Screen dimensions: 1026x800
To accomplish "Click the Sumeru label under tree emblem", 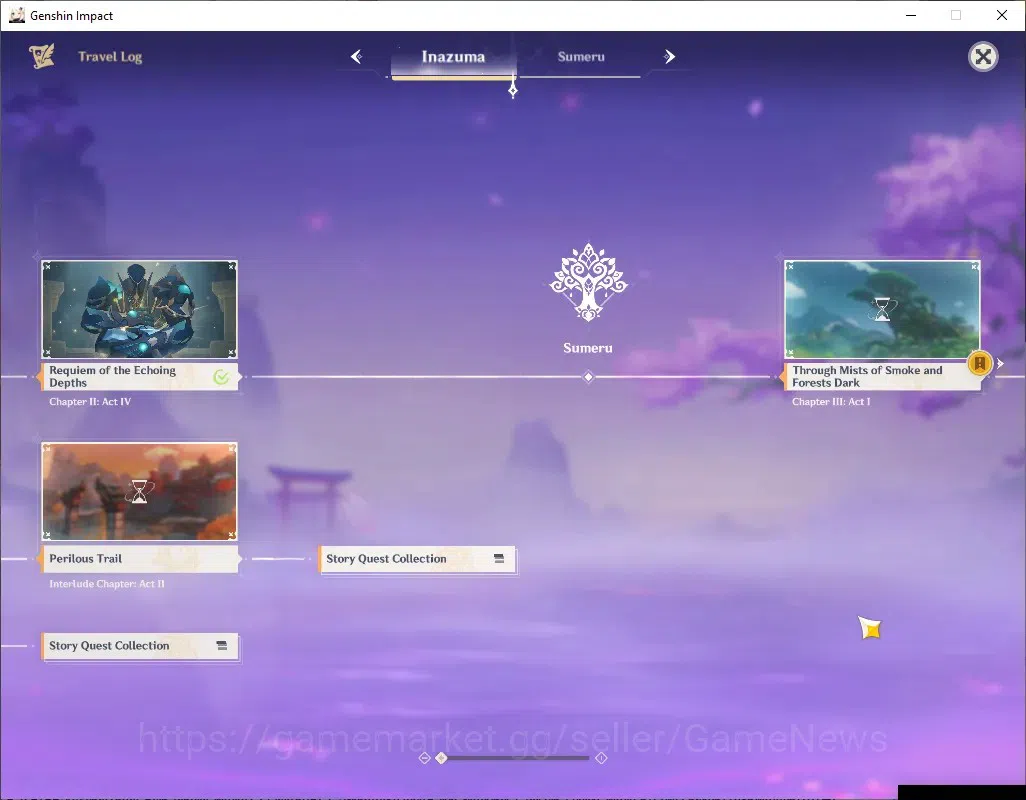I will [x=588, y=348].
